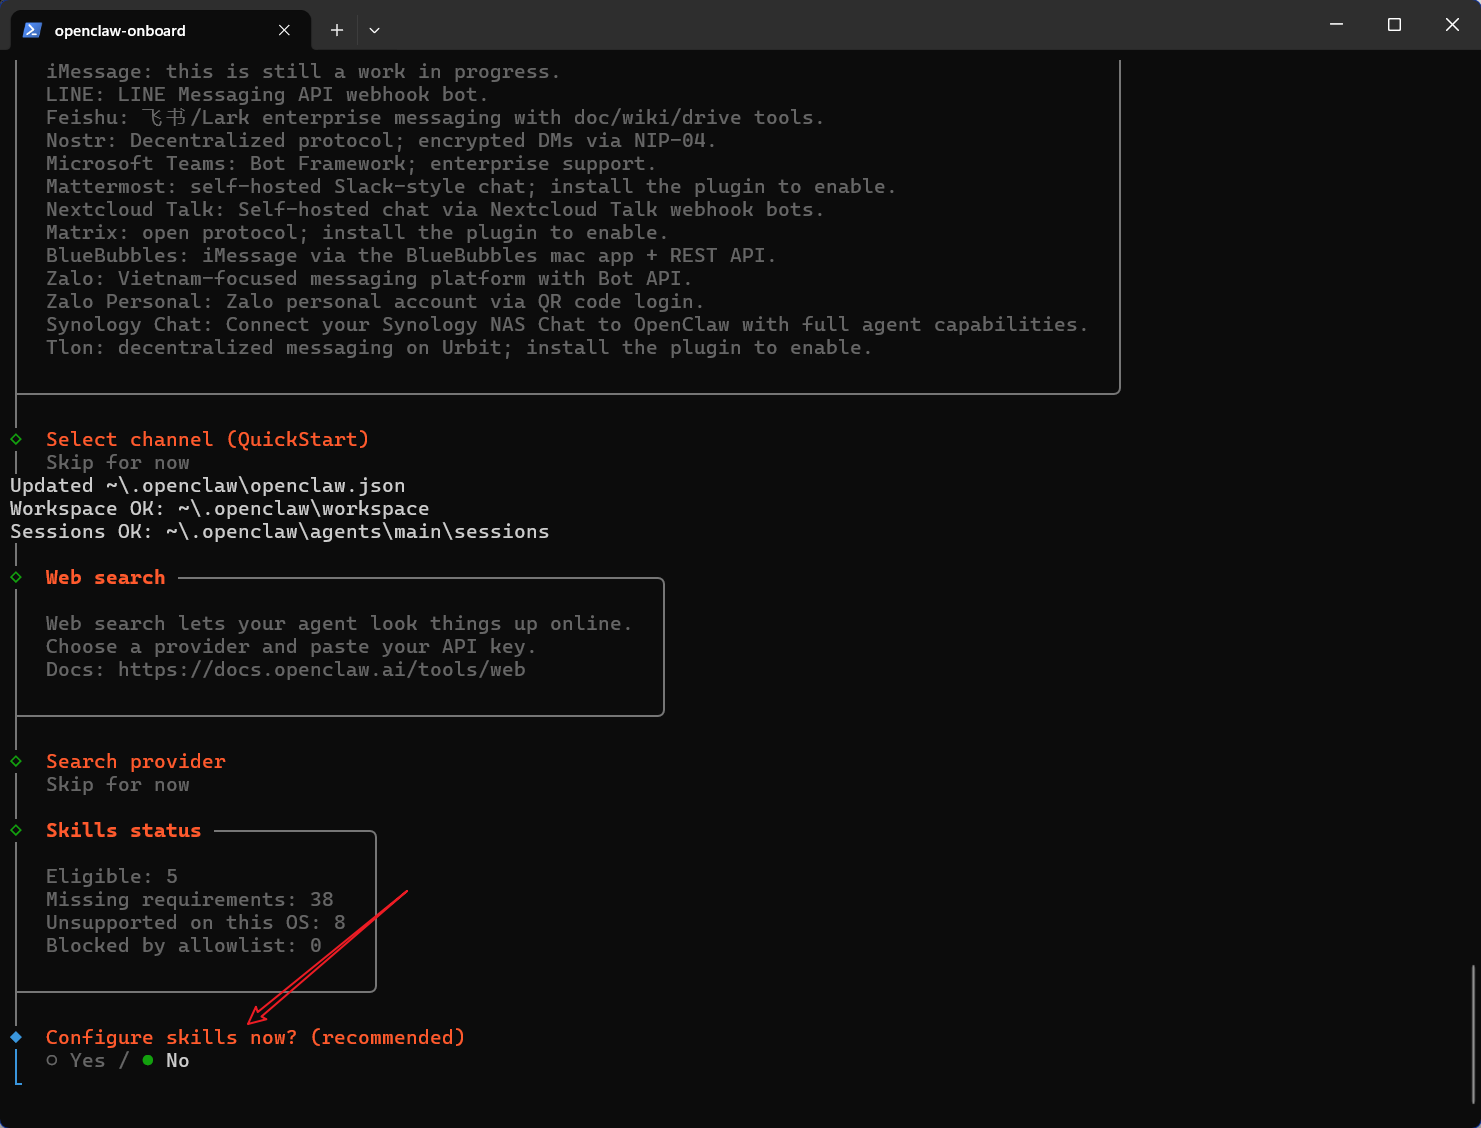Open the terminal profile dropdown chevron
This screenshot has height=1128, width=1481.
click(374, 30)
